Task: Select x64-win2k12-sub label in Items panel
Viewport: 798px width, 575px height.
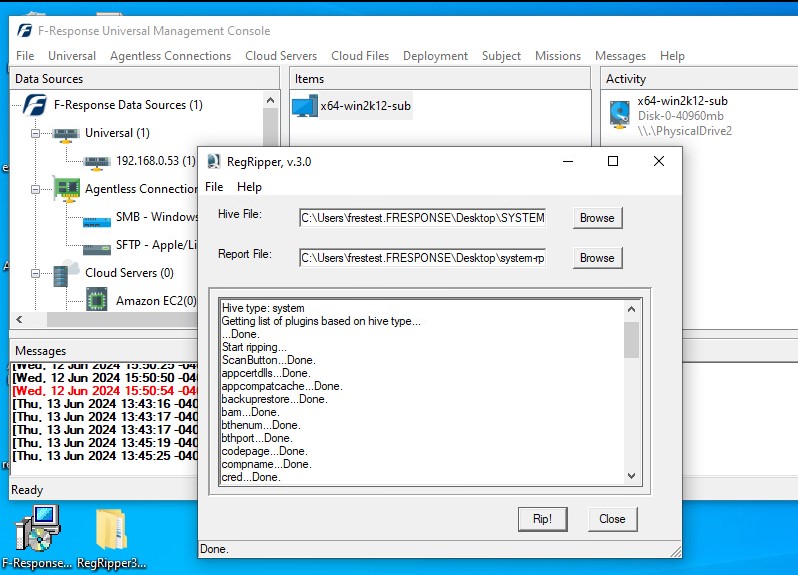Action: tap(365, 106)
